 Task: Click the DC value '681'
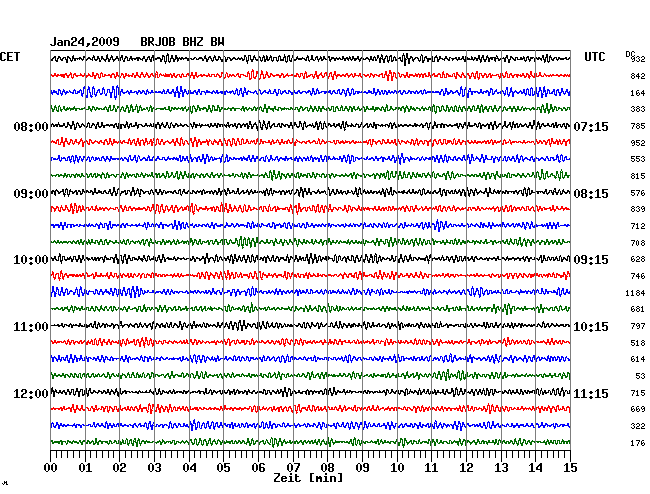(638, 309)
